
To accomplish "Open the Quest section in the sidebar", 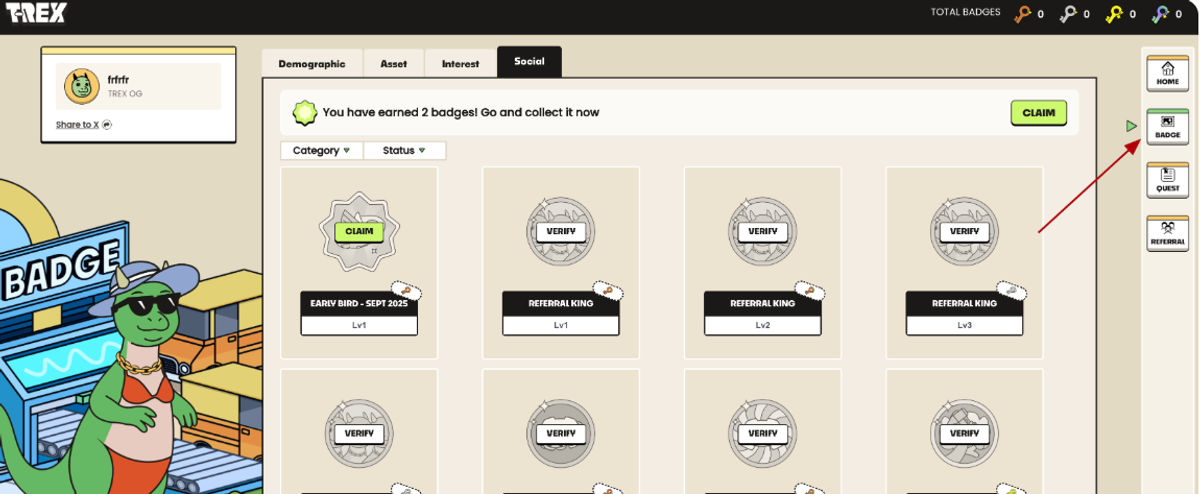I will pos(1167,180).
